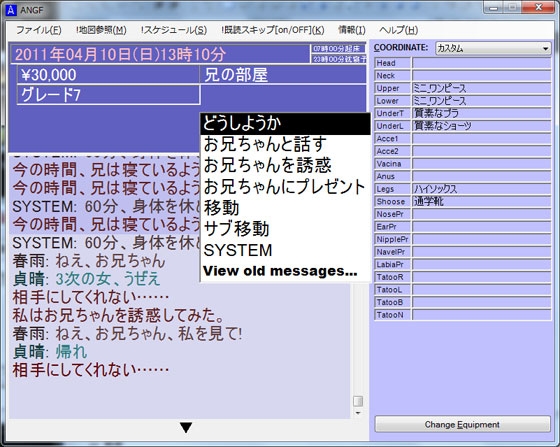Select お兄ちゃんと話す from the choice list

coord(285,144)
